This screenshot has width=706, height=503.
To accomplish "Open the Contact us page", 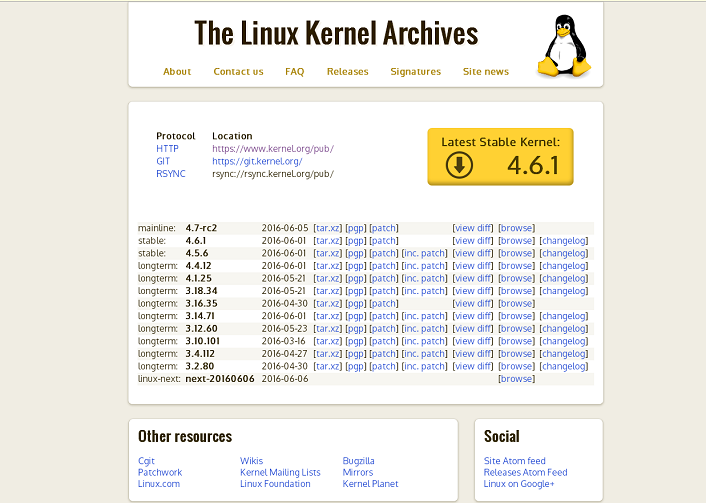I will coord(238,72).
